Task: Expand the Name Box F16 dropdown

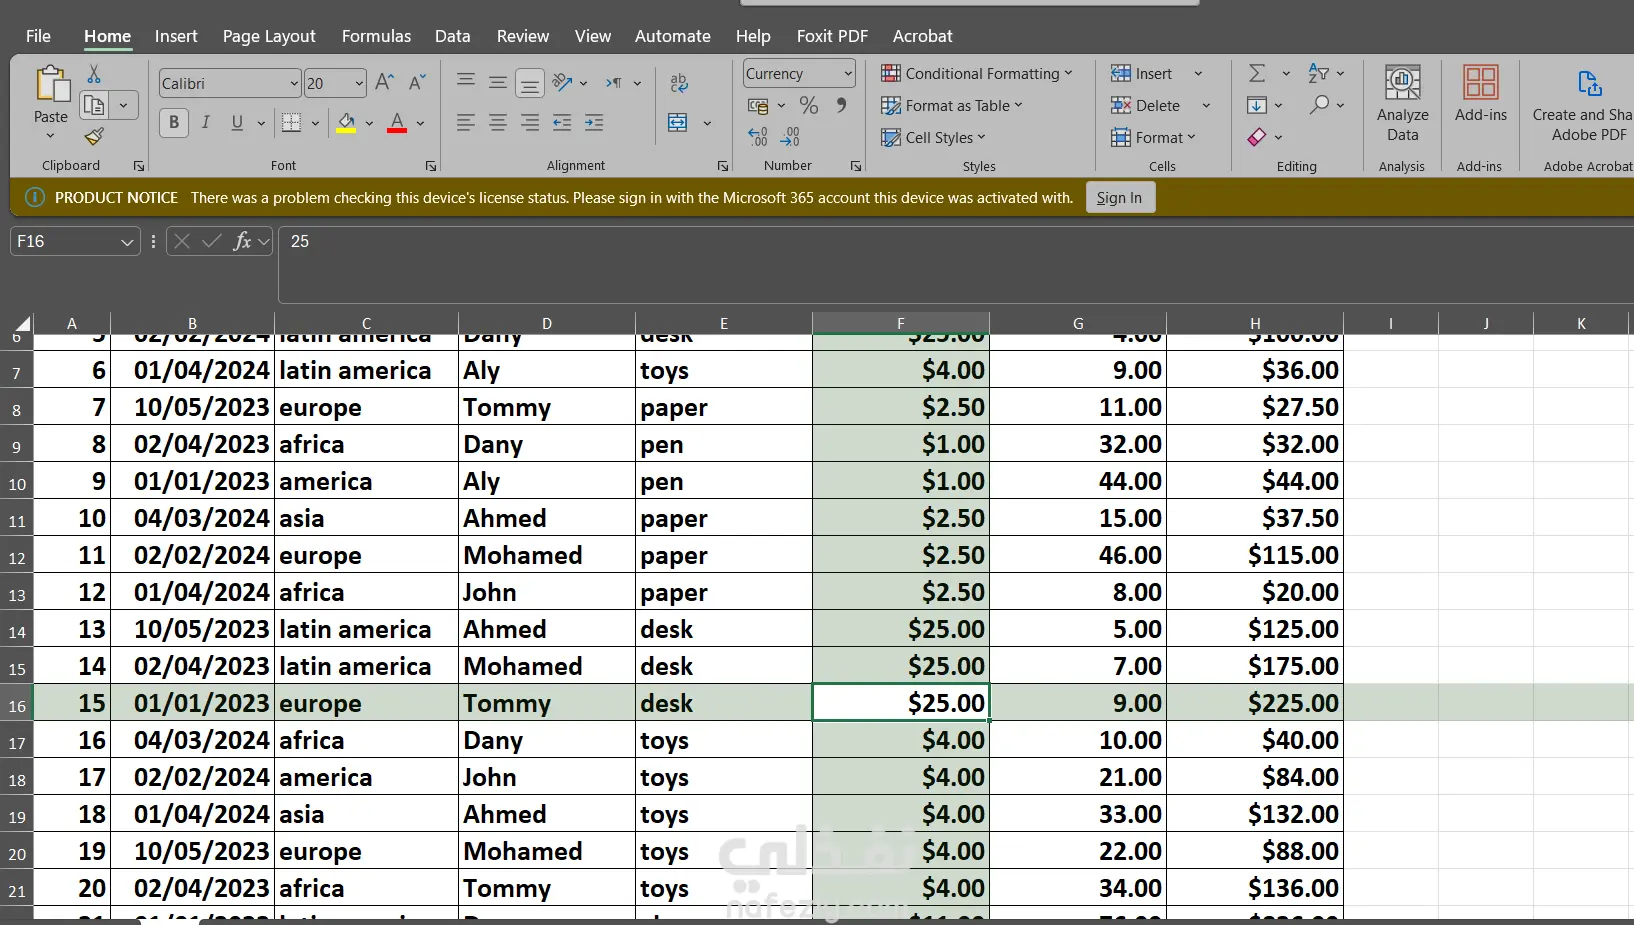Action: click(127, 242)
